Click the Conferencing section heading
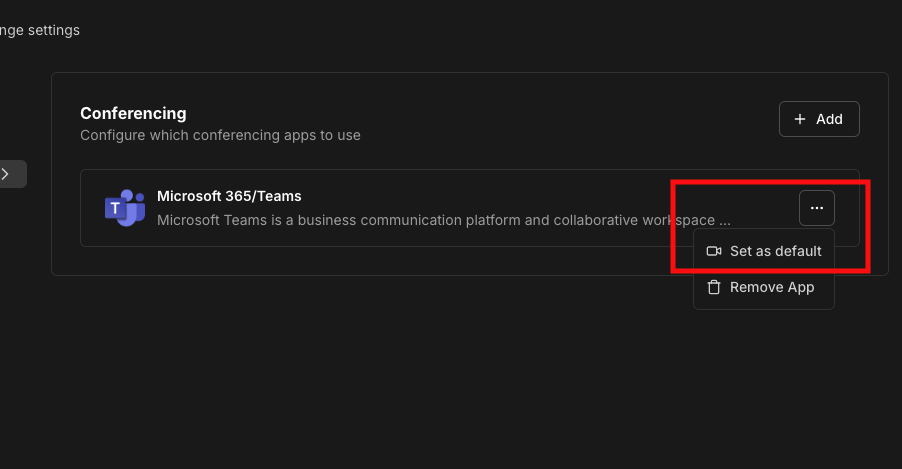 point(133,113)
